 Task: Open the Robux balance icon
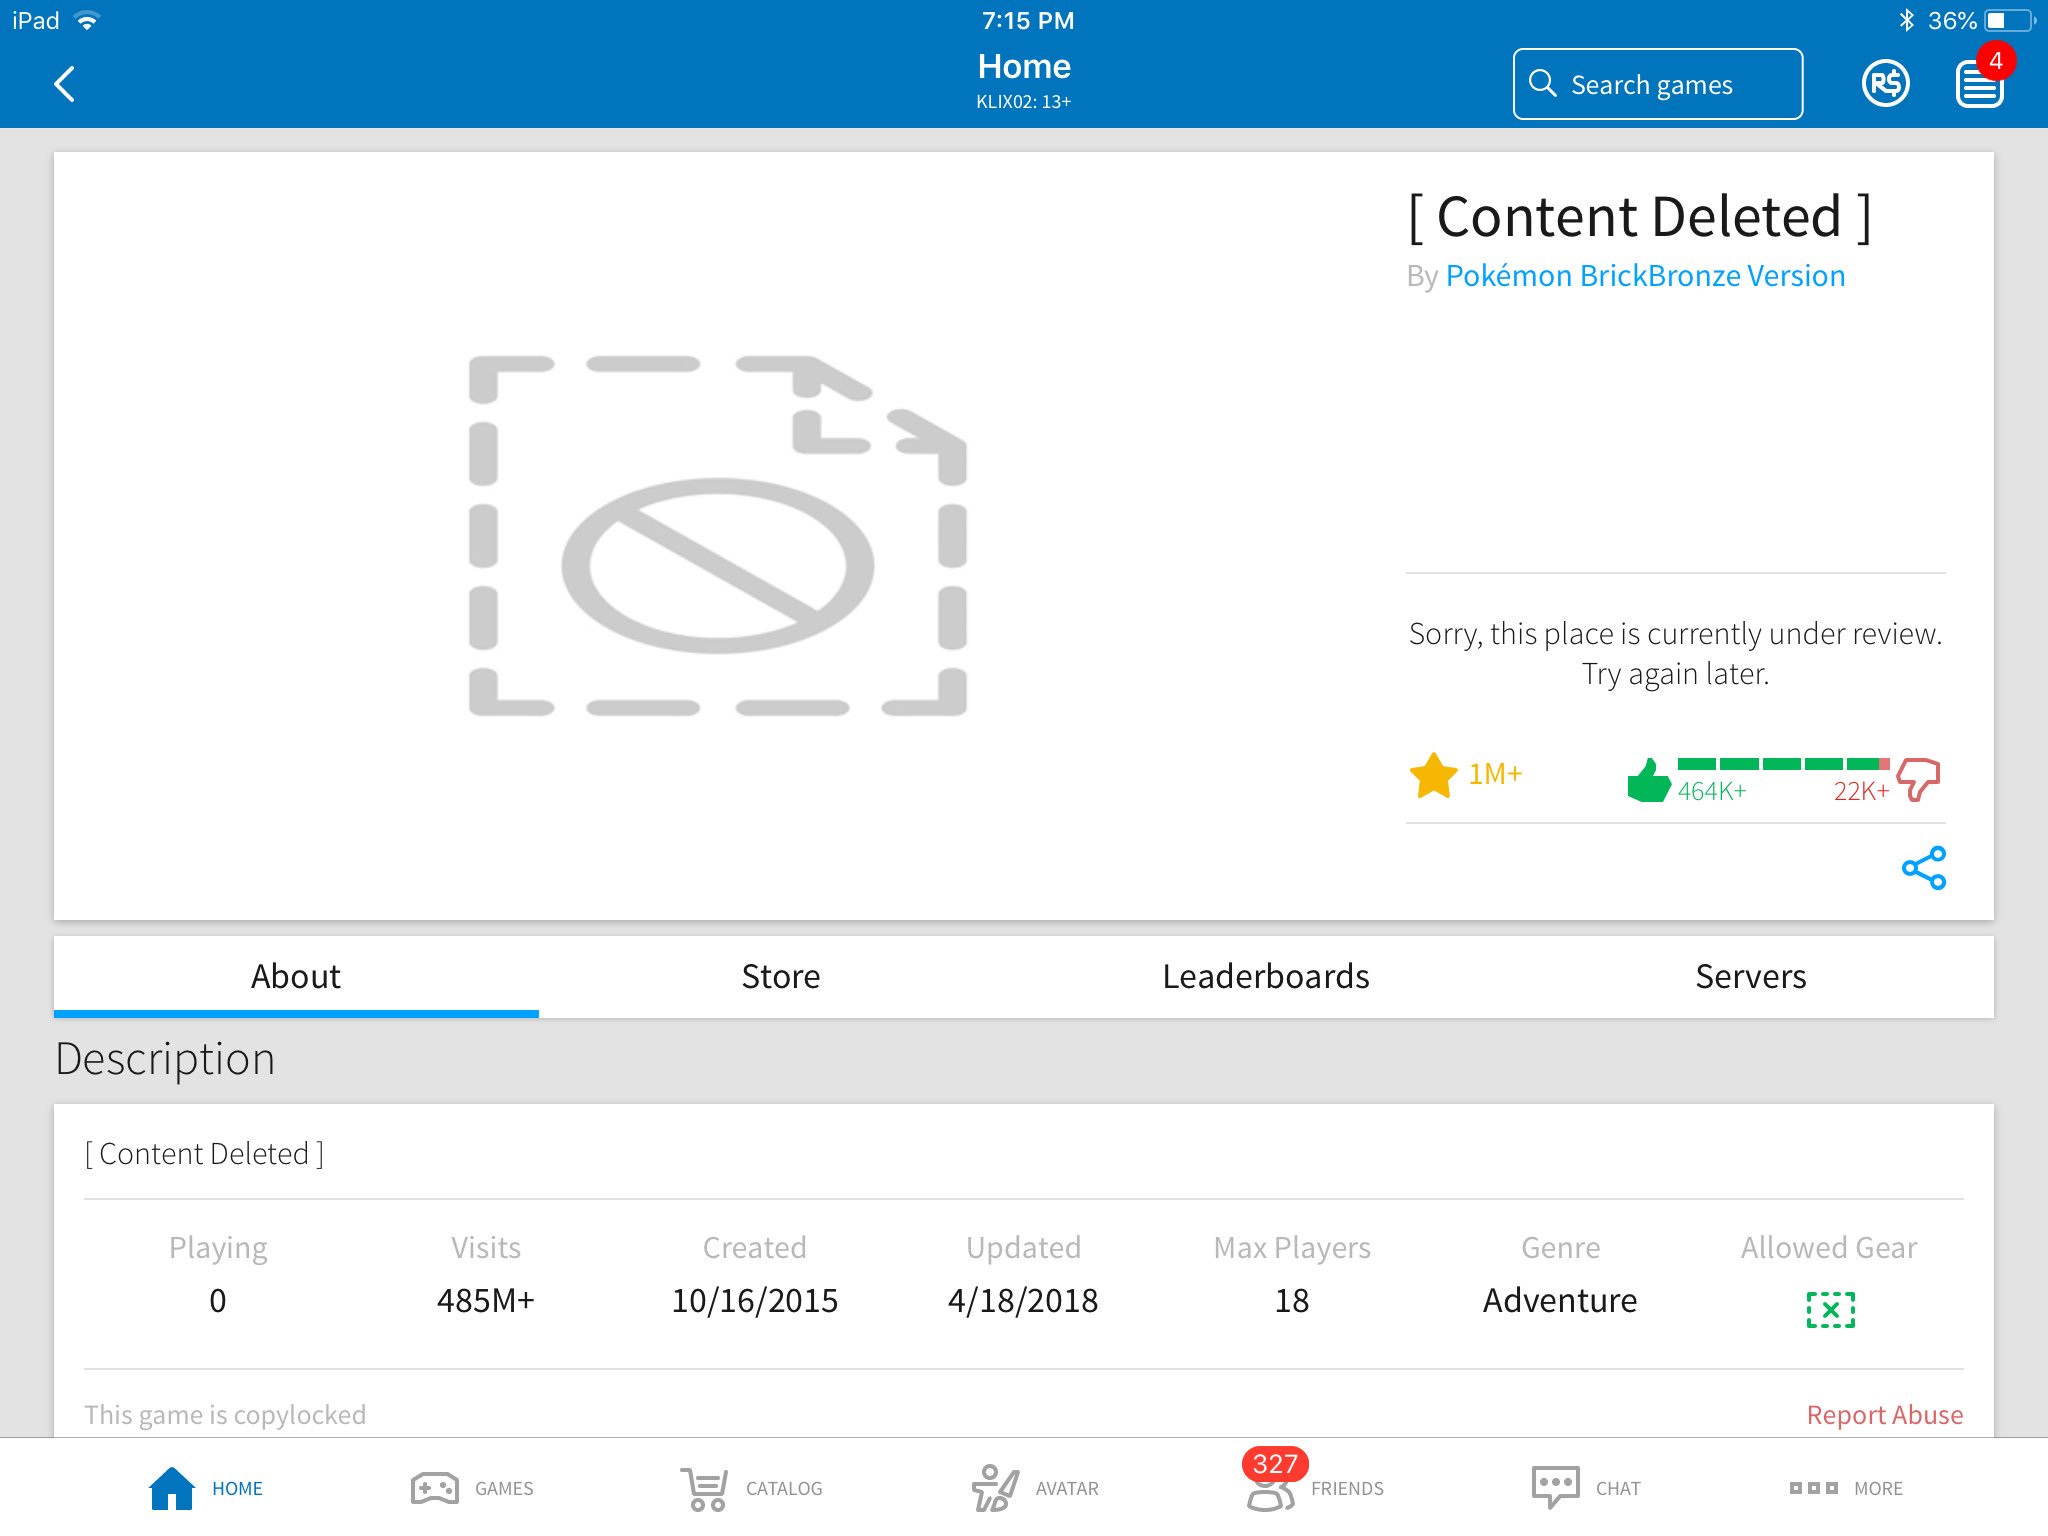[x=1885, y=84]
